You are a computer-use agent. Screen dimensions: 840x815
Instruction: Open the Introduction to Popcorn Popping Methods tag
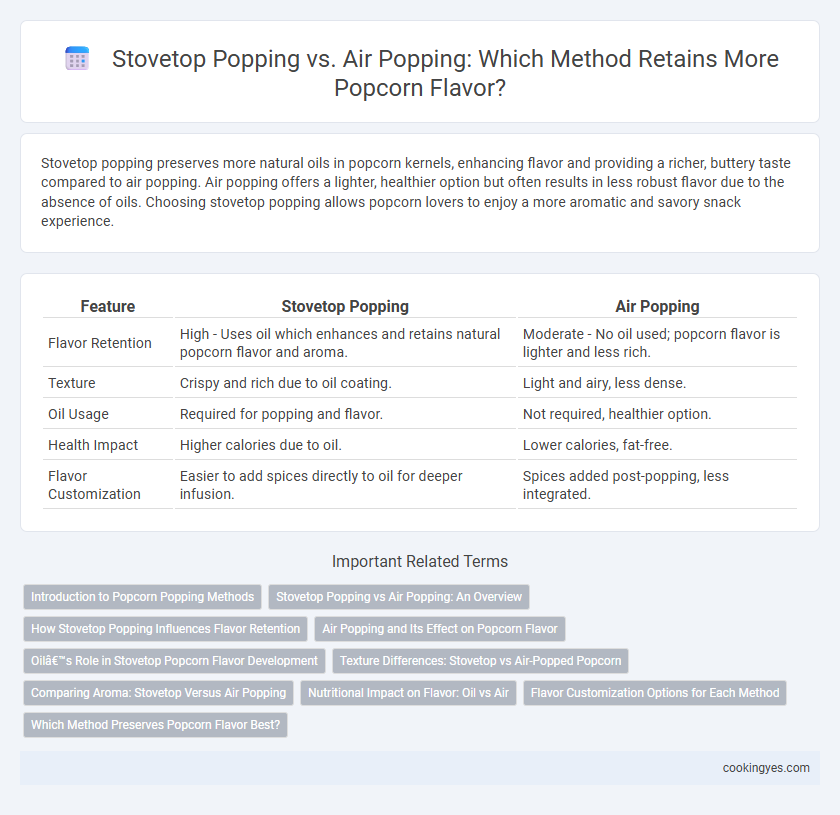tap(142, 597)
